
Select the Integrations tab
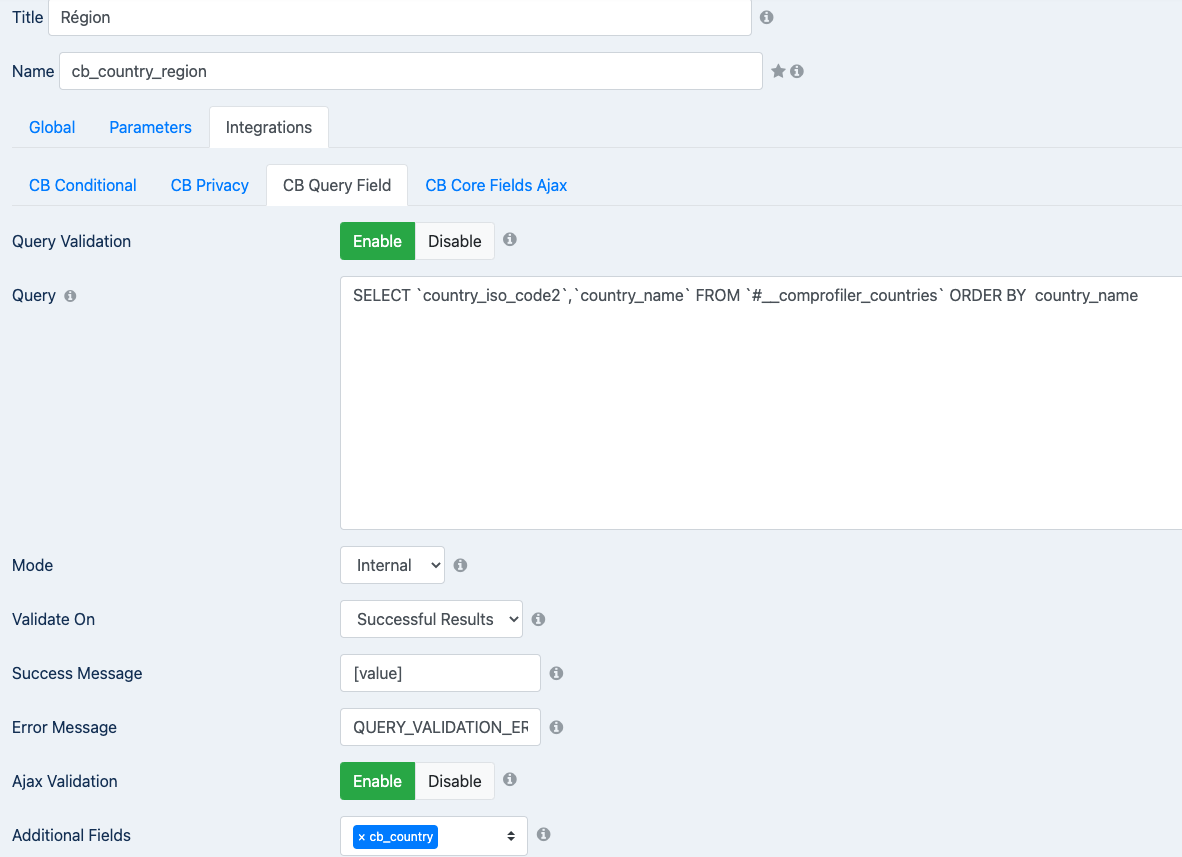pyautogui.click(x=269, y=127)
